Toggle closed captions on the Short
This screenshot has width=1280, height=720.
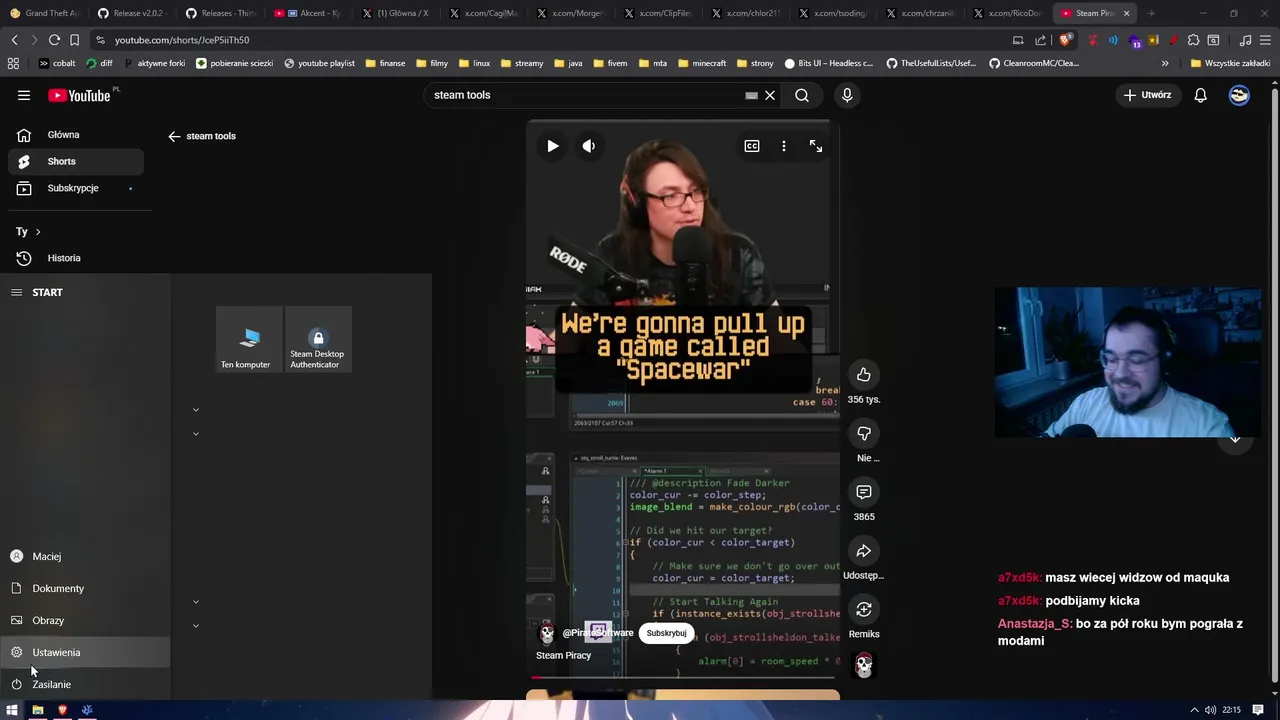752,146
